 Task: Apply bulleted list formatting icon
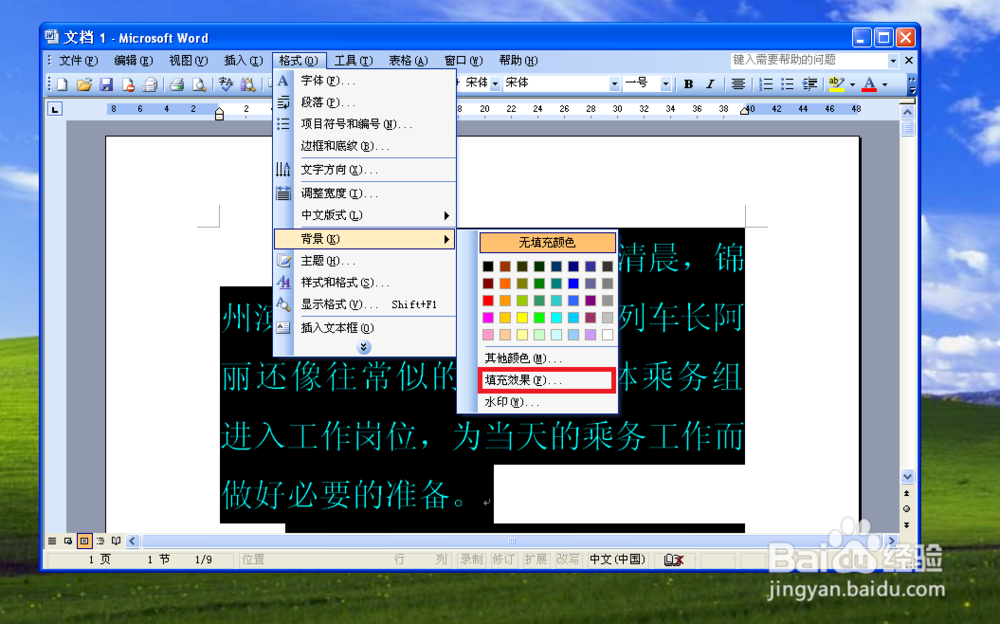(788, 84)
